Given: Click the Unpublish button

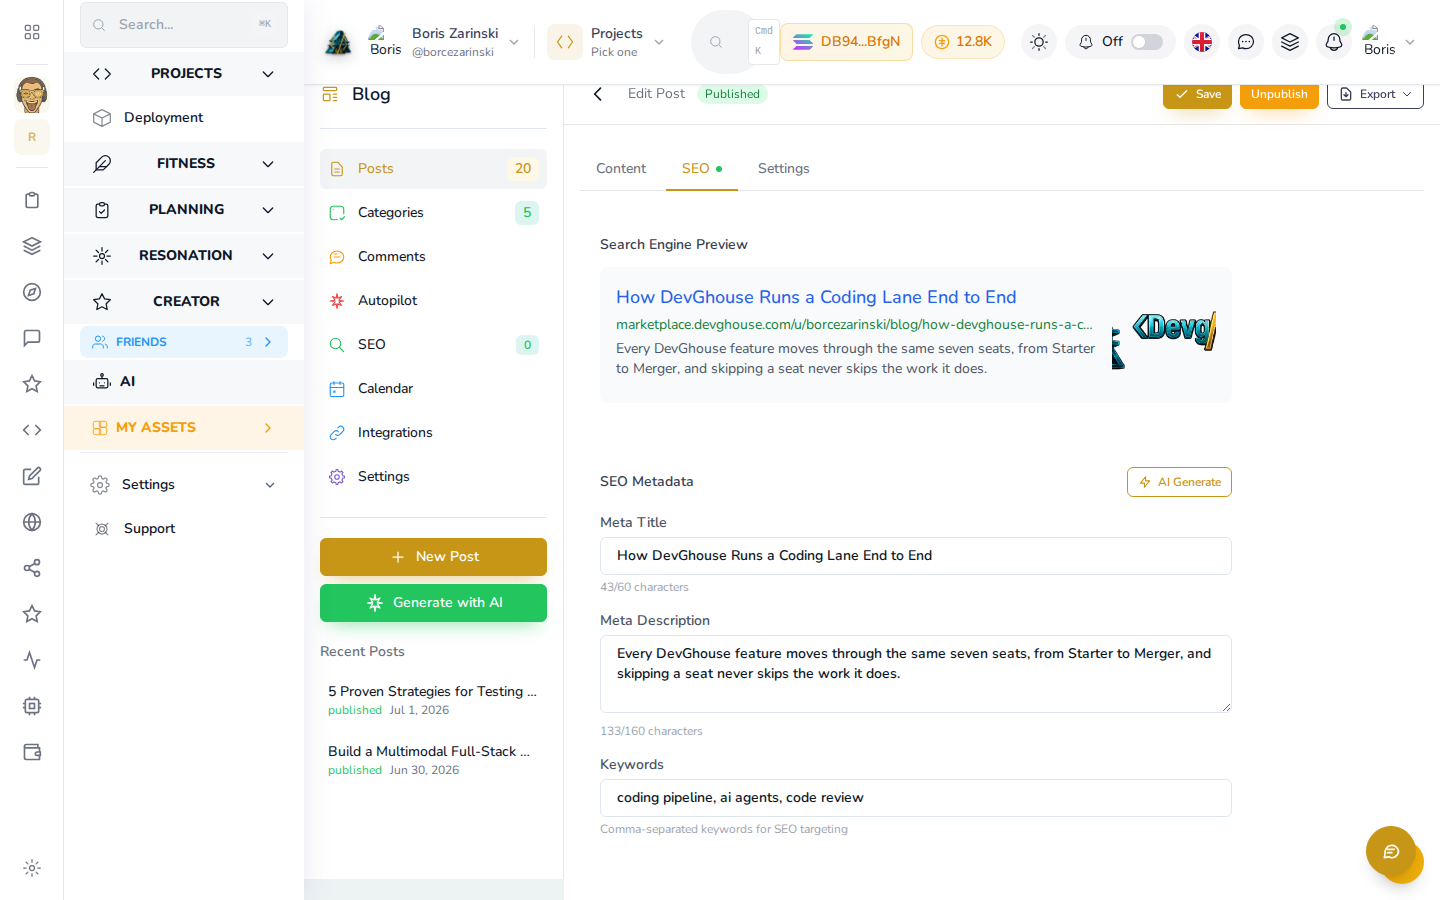Looking at the screenshot, I should 1279,94.
